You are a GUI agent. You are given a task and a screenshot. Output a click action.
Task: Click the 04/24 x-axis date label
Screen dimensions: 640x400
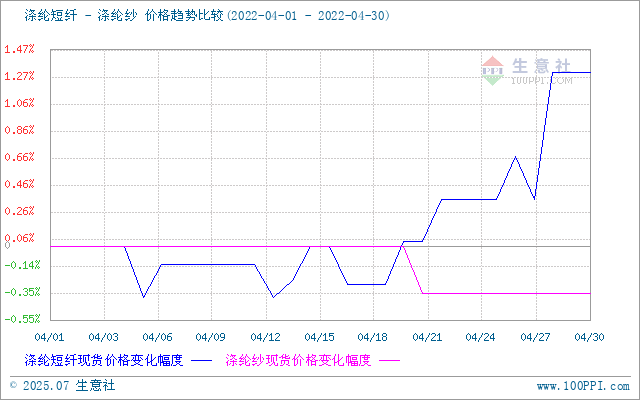(480, 337)
